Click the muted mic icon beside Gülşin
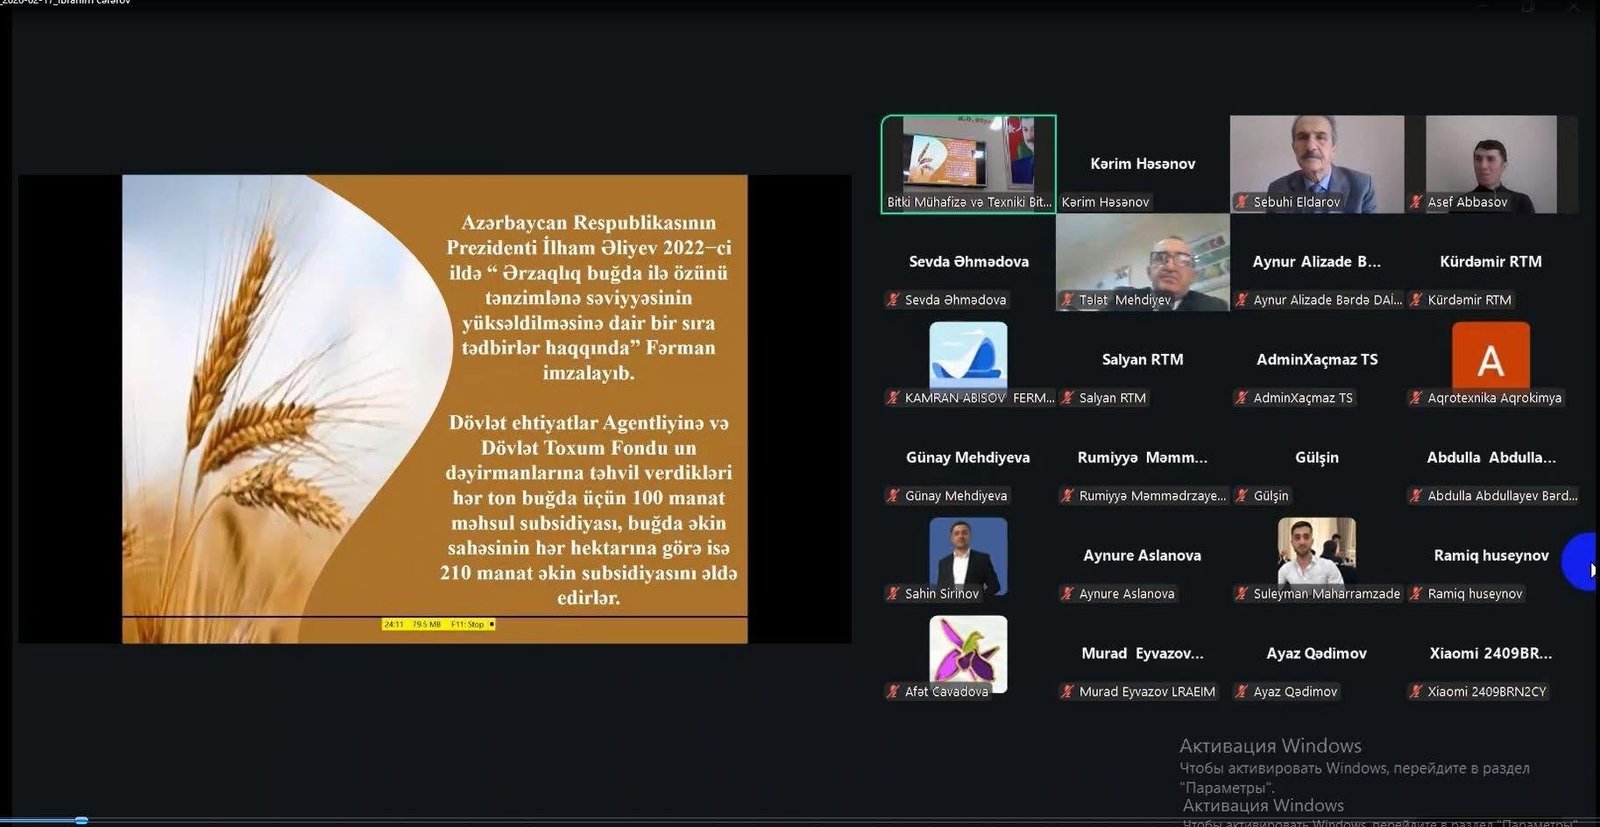 coord(1242,496)
